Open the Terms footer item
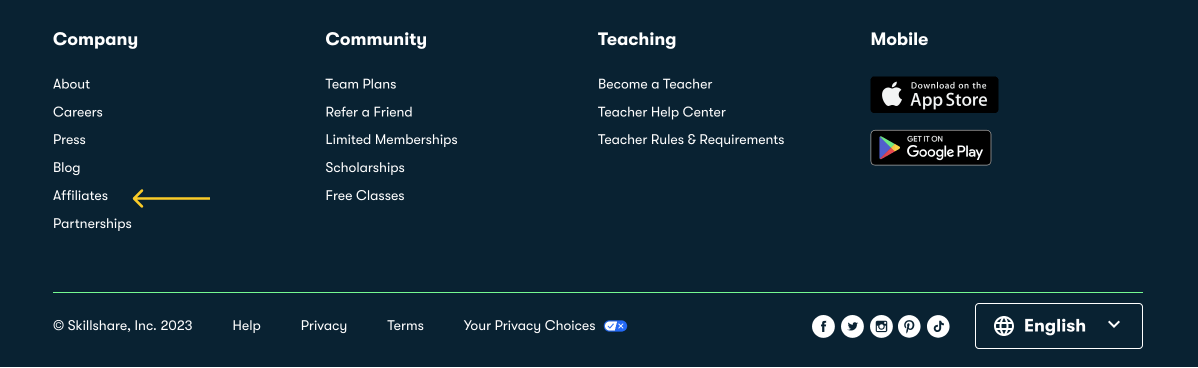The width and height of the screenshot is (1198, 368). pyautogui.click(x=405, y=326)
